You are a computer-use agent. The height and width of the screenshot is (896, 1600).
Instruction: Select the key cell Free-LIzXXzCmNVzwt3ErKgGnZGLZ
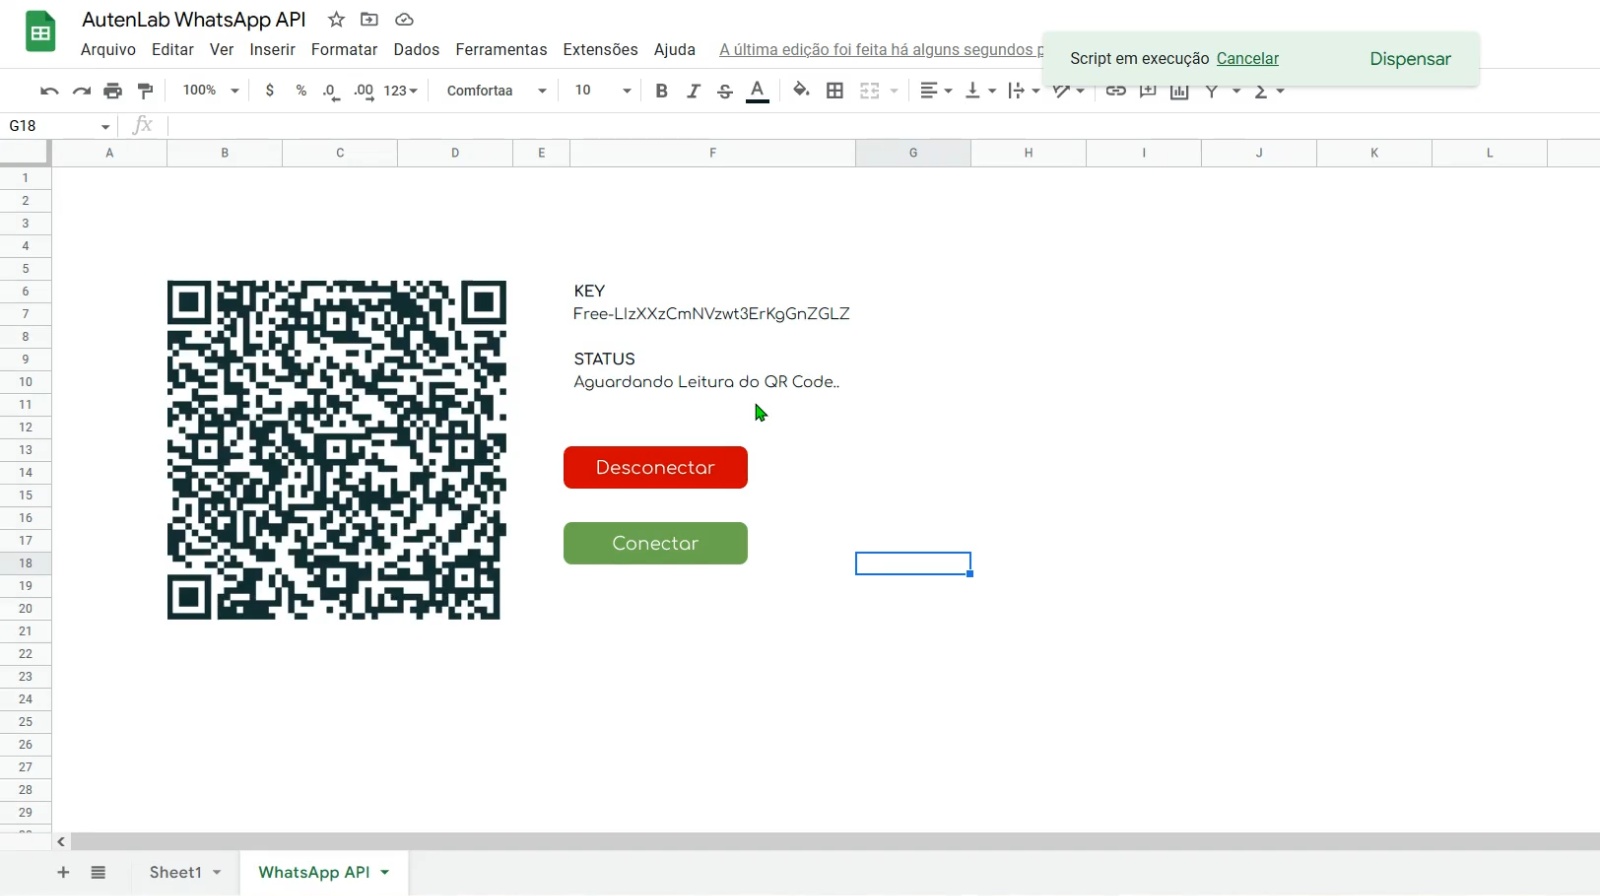pyautogui.click(x=711, y=314)
